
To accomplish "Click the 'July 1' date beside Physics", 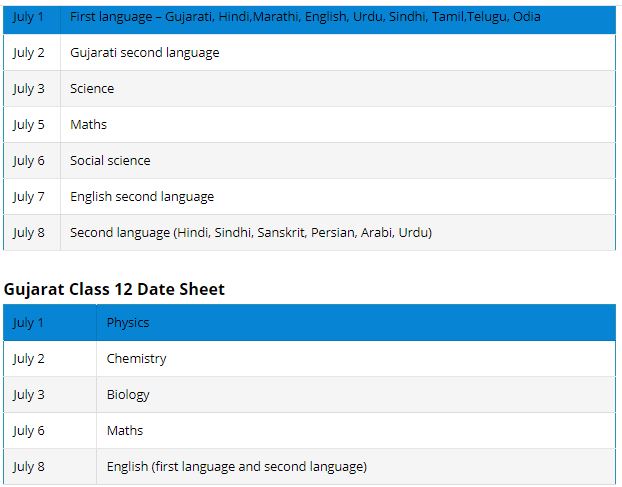I will (x=29, y=322).
